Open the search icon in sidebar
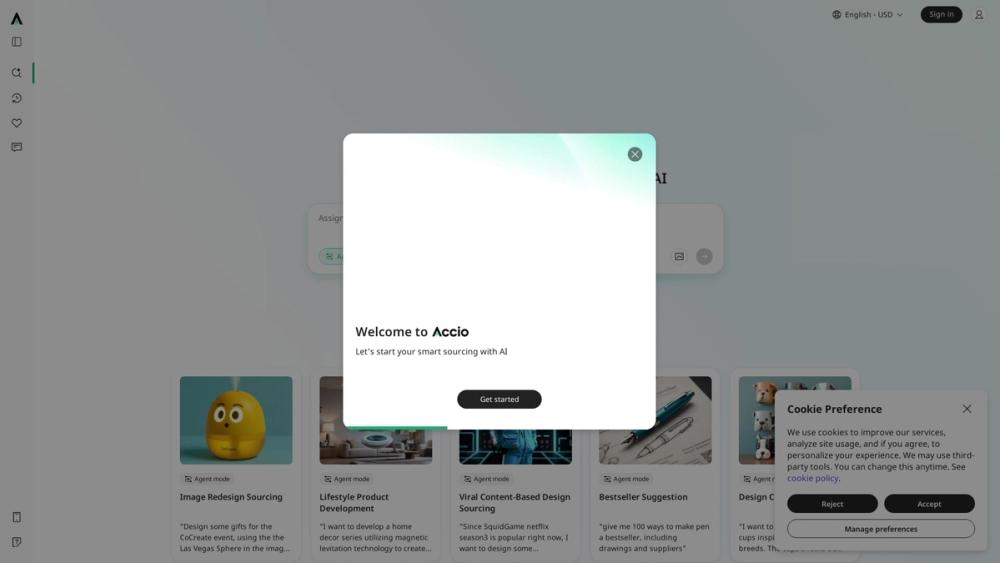1000x563 pixels. coord(17,73)
